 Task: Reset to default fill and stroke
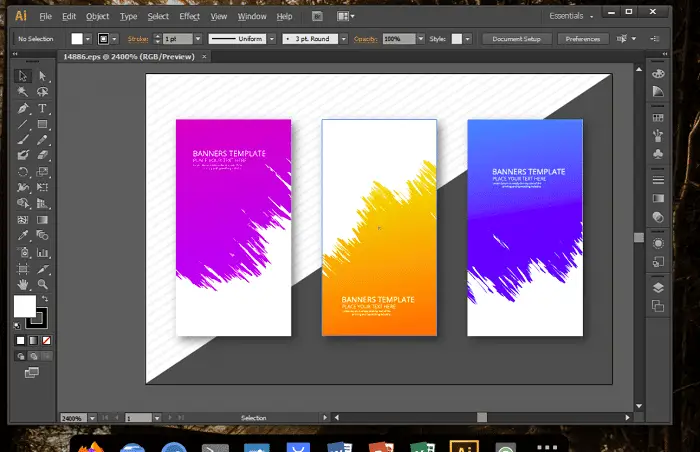coord(17,326)
